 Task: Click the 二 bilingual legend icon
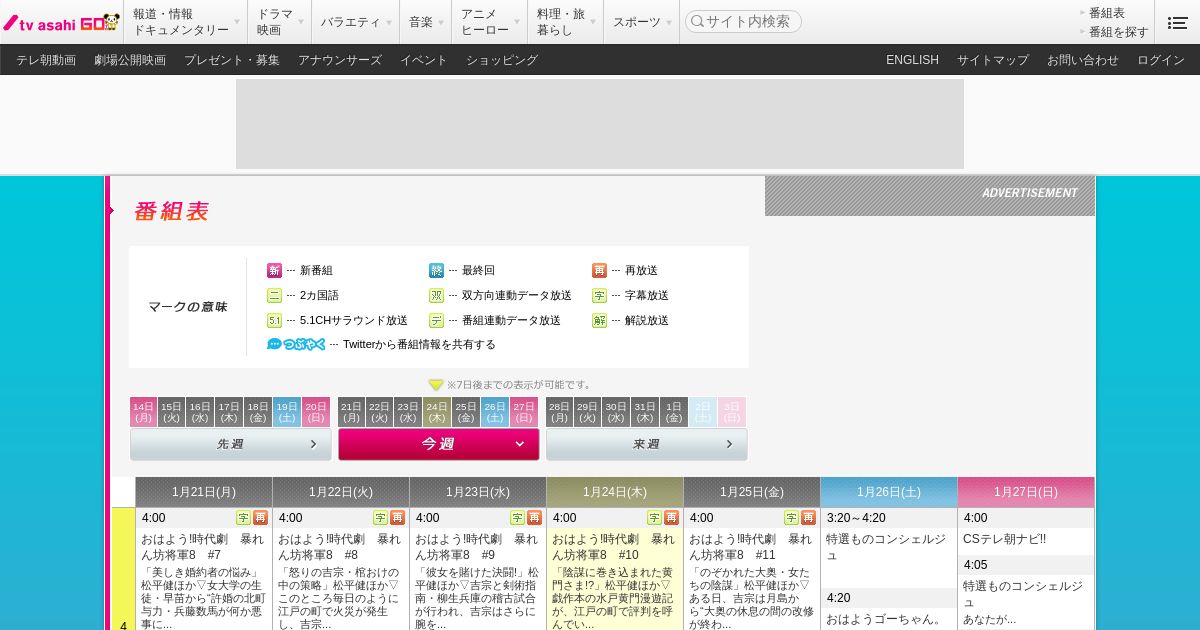pos(274,296)
